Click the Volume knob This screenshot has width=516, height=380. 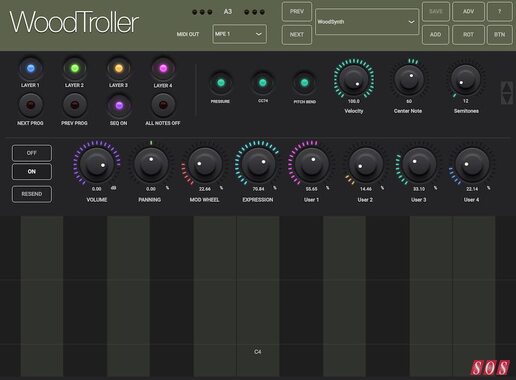97,165
